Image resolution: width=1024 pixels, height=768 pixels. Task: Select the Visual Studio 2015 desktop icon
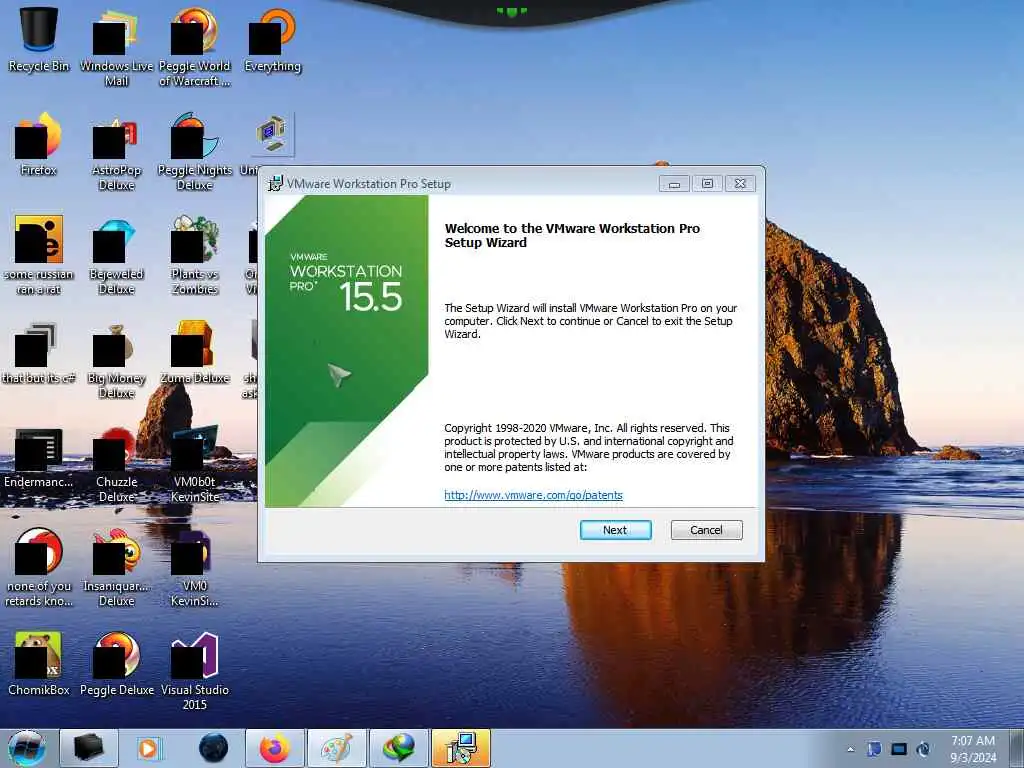click(x=195, y=671)
